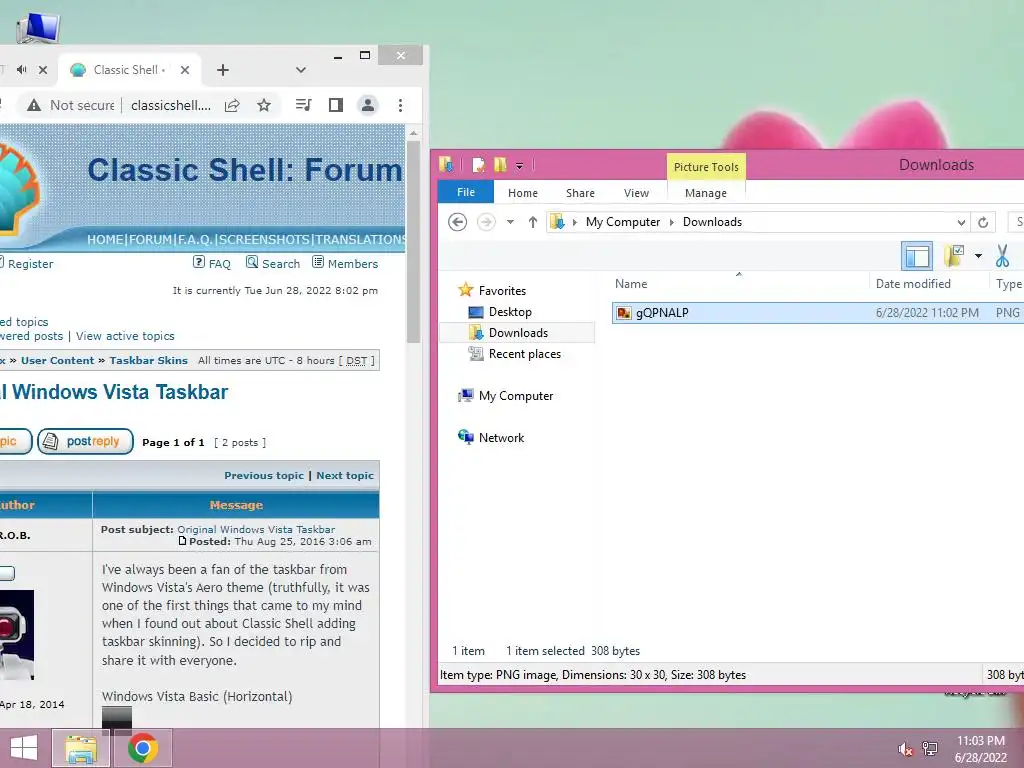This screenshot has height=768, width=1024.
Task: Click the muted volume tray icon
Action: 905,749
